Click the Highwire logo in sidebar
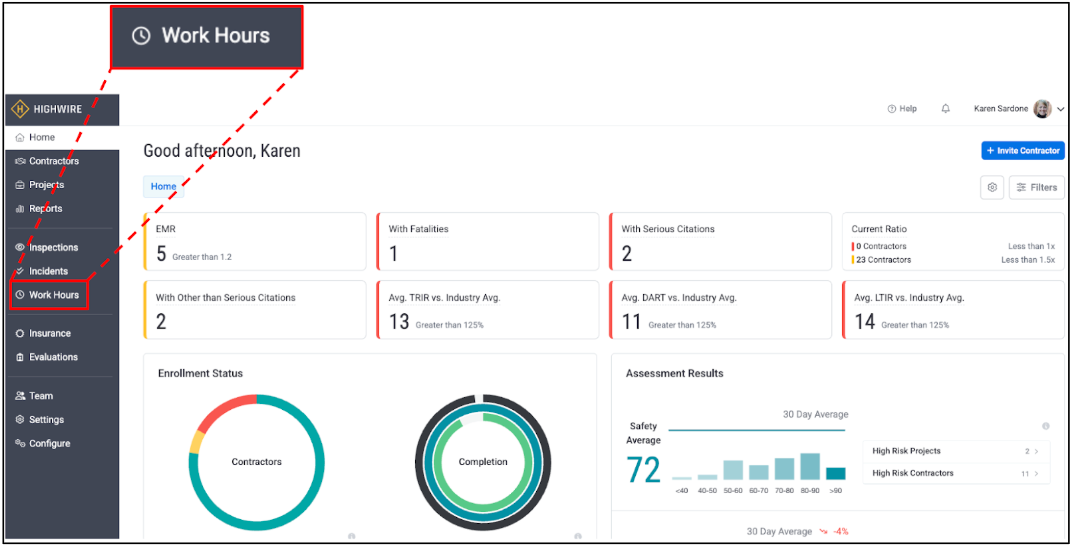This screenshot has width=1073, height=547. pos(47,110)
